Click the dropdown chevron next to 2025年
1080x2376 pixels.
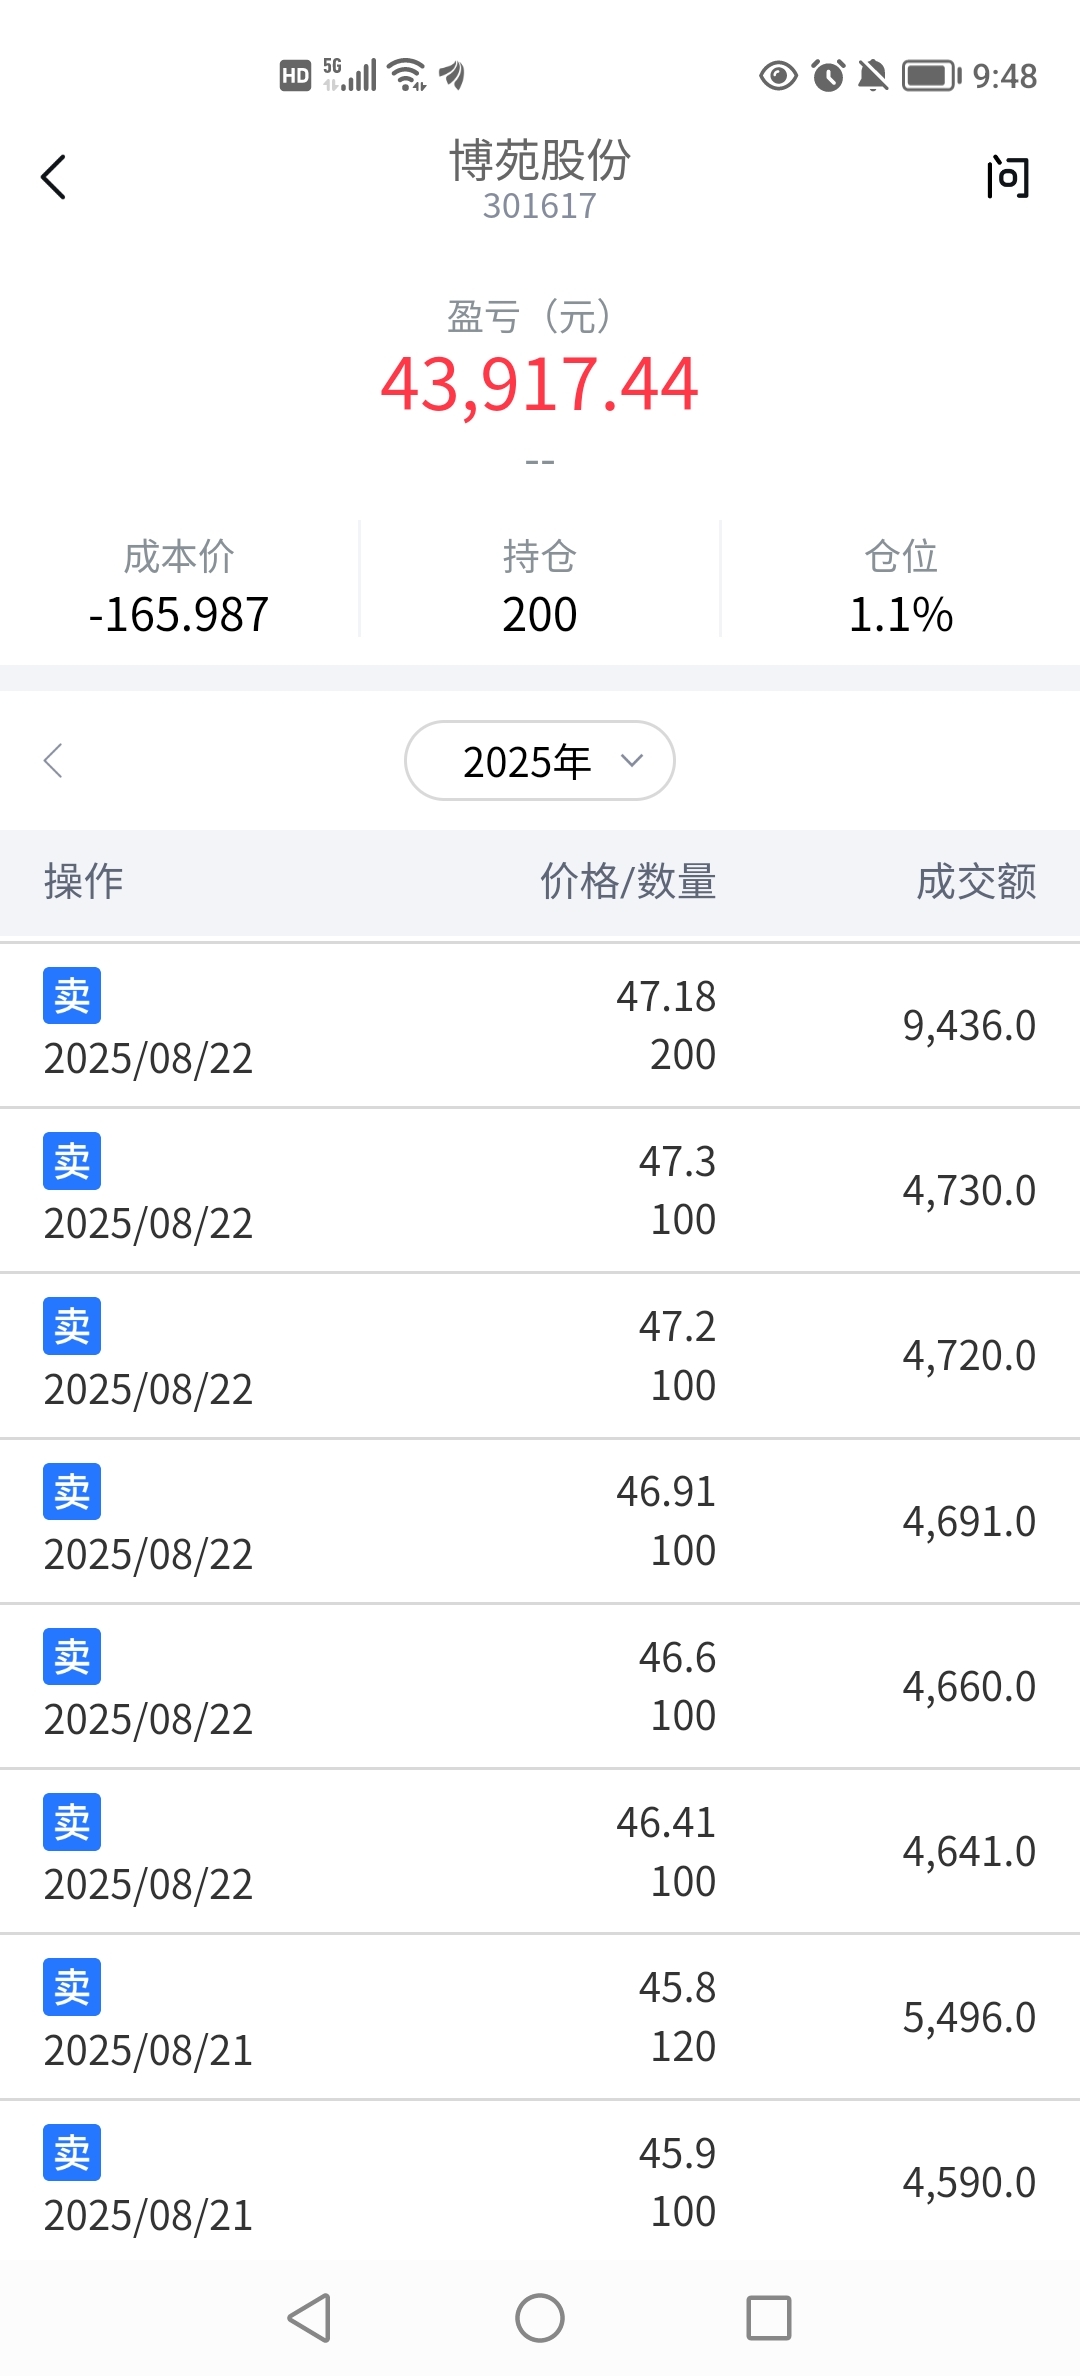click(x=631, y=760)
